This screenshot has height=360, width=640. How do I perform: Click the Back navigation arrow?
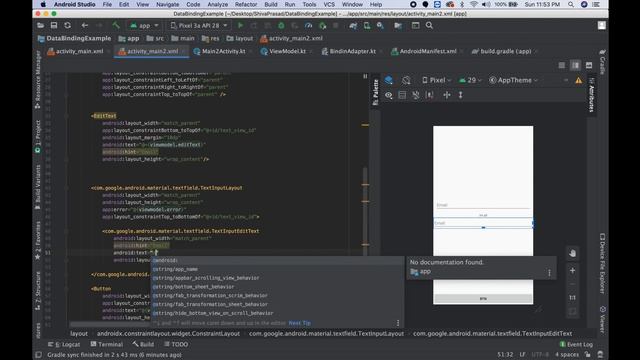[x=84, y=25]
